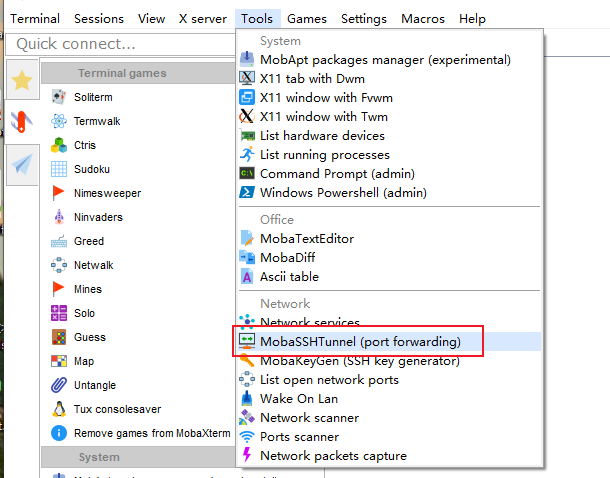Close the open Tools menu
610x478 pixels.
tap(257, 19)
